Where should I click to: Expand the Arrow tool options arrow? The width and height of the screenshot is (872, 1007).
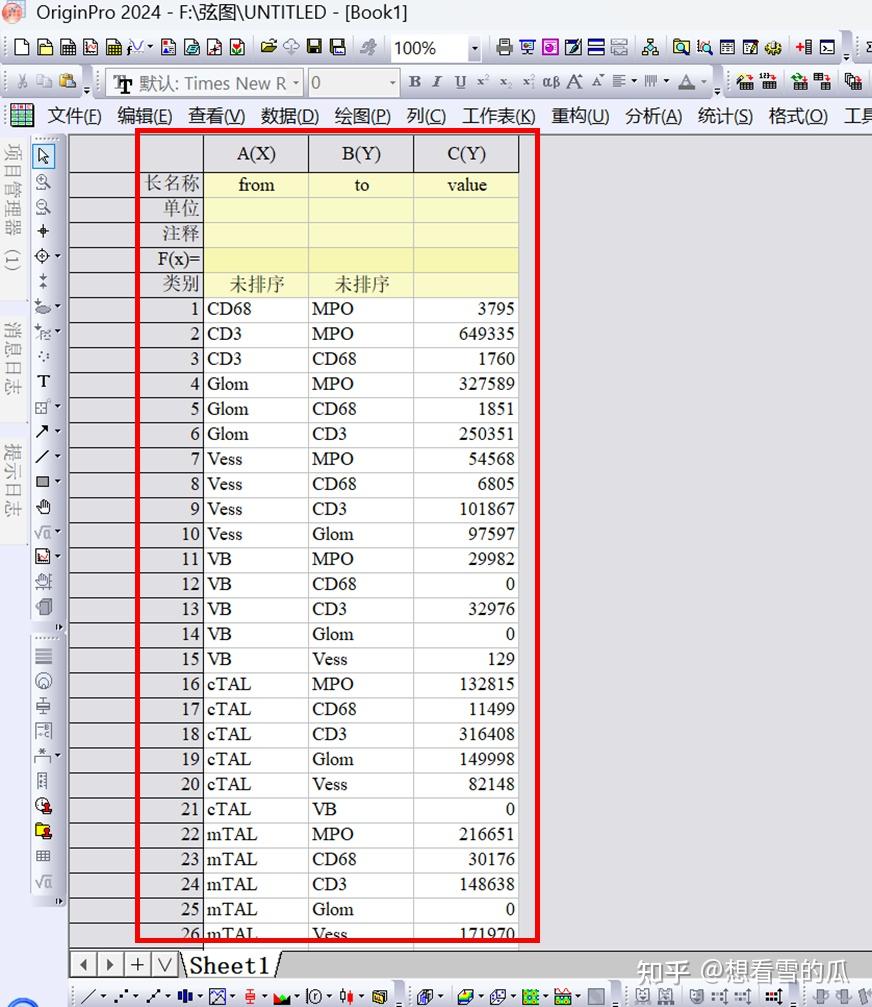pos(58,431)
